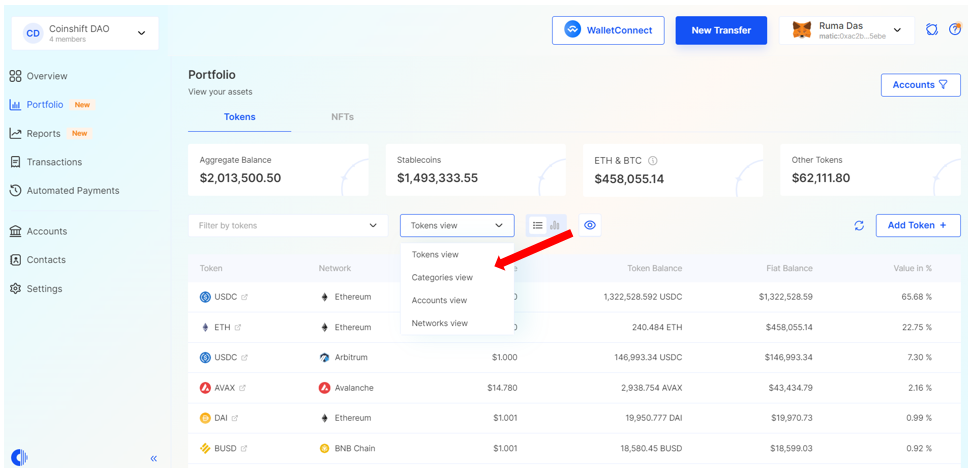The width and height of the screenshot is (971, 471).
Task: Switch to list layout view toggle
Action: [538, 225]
